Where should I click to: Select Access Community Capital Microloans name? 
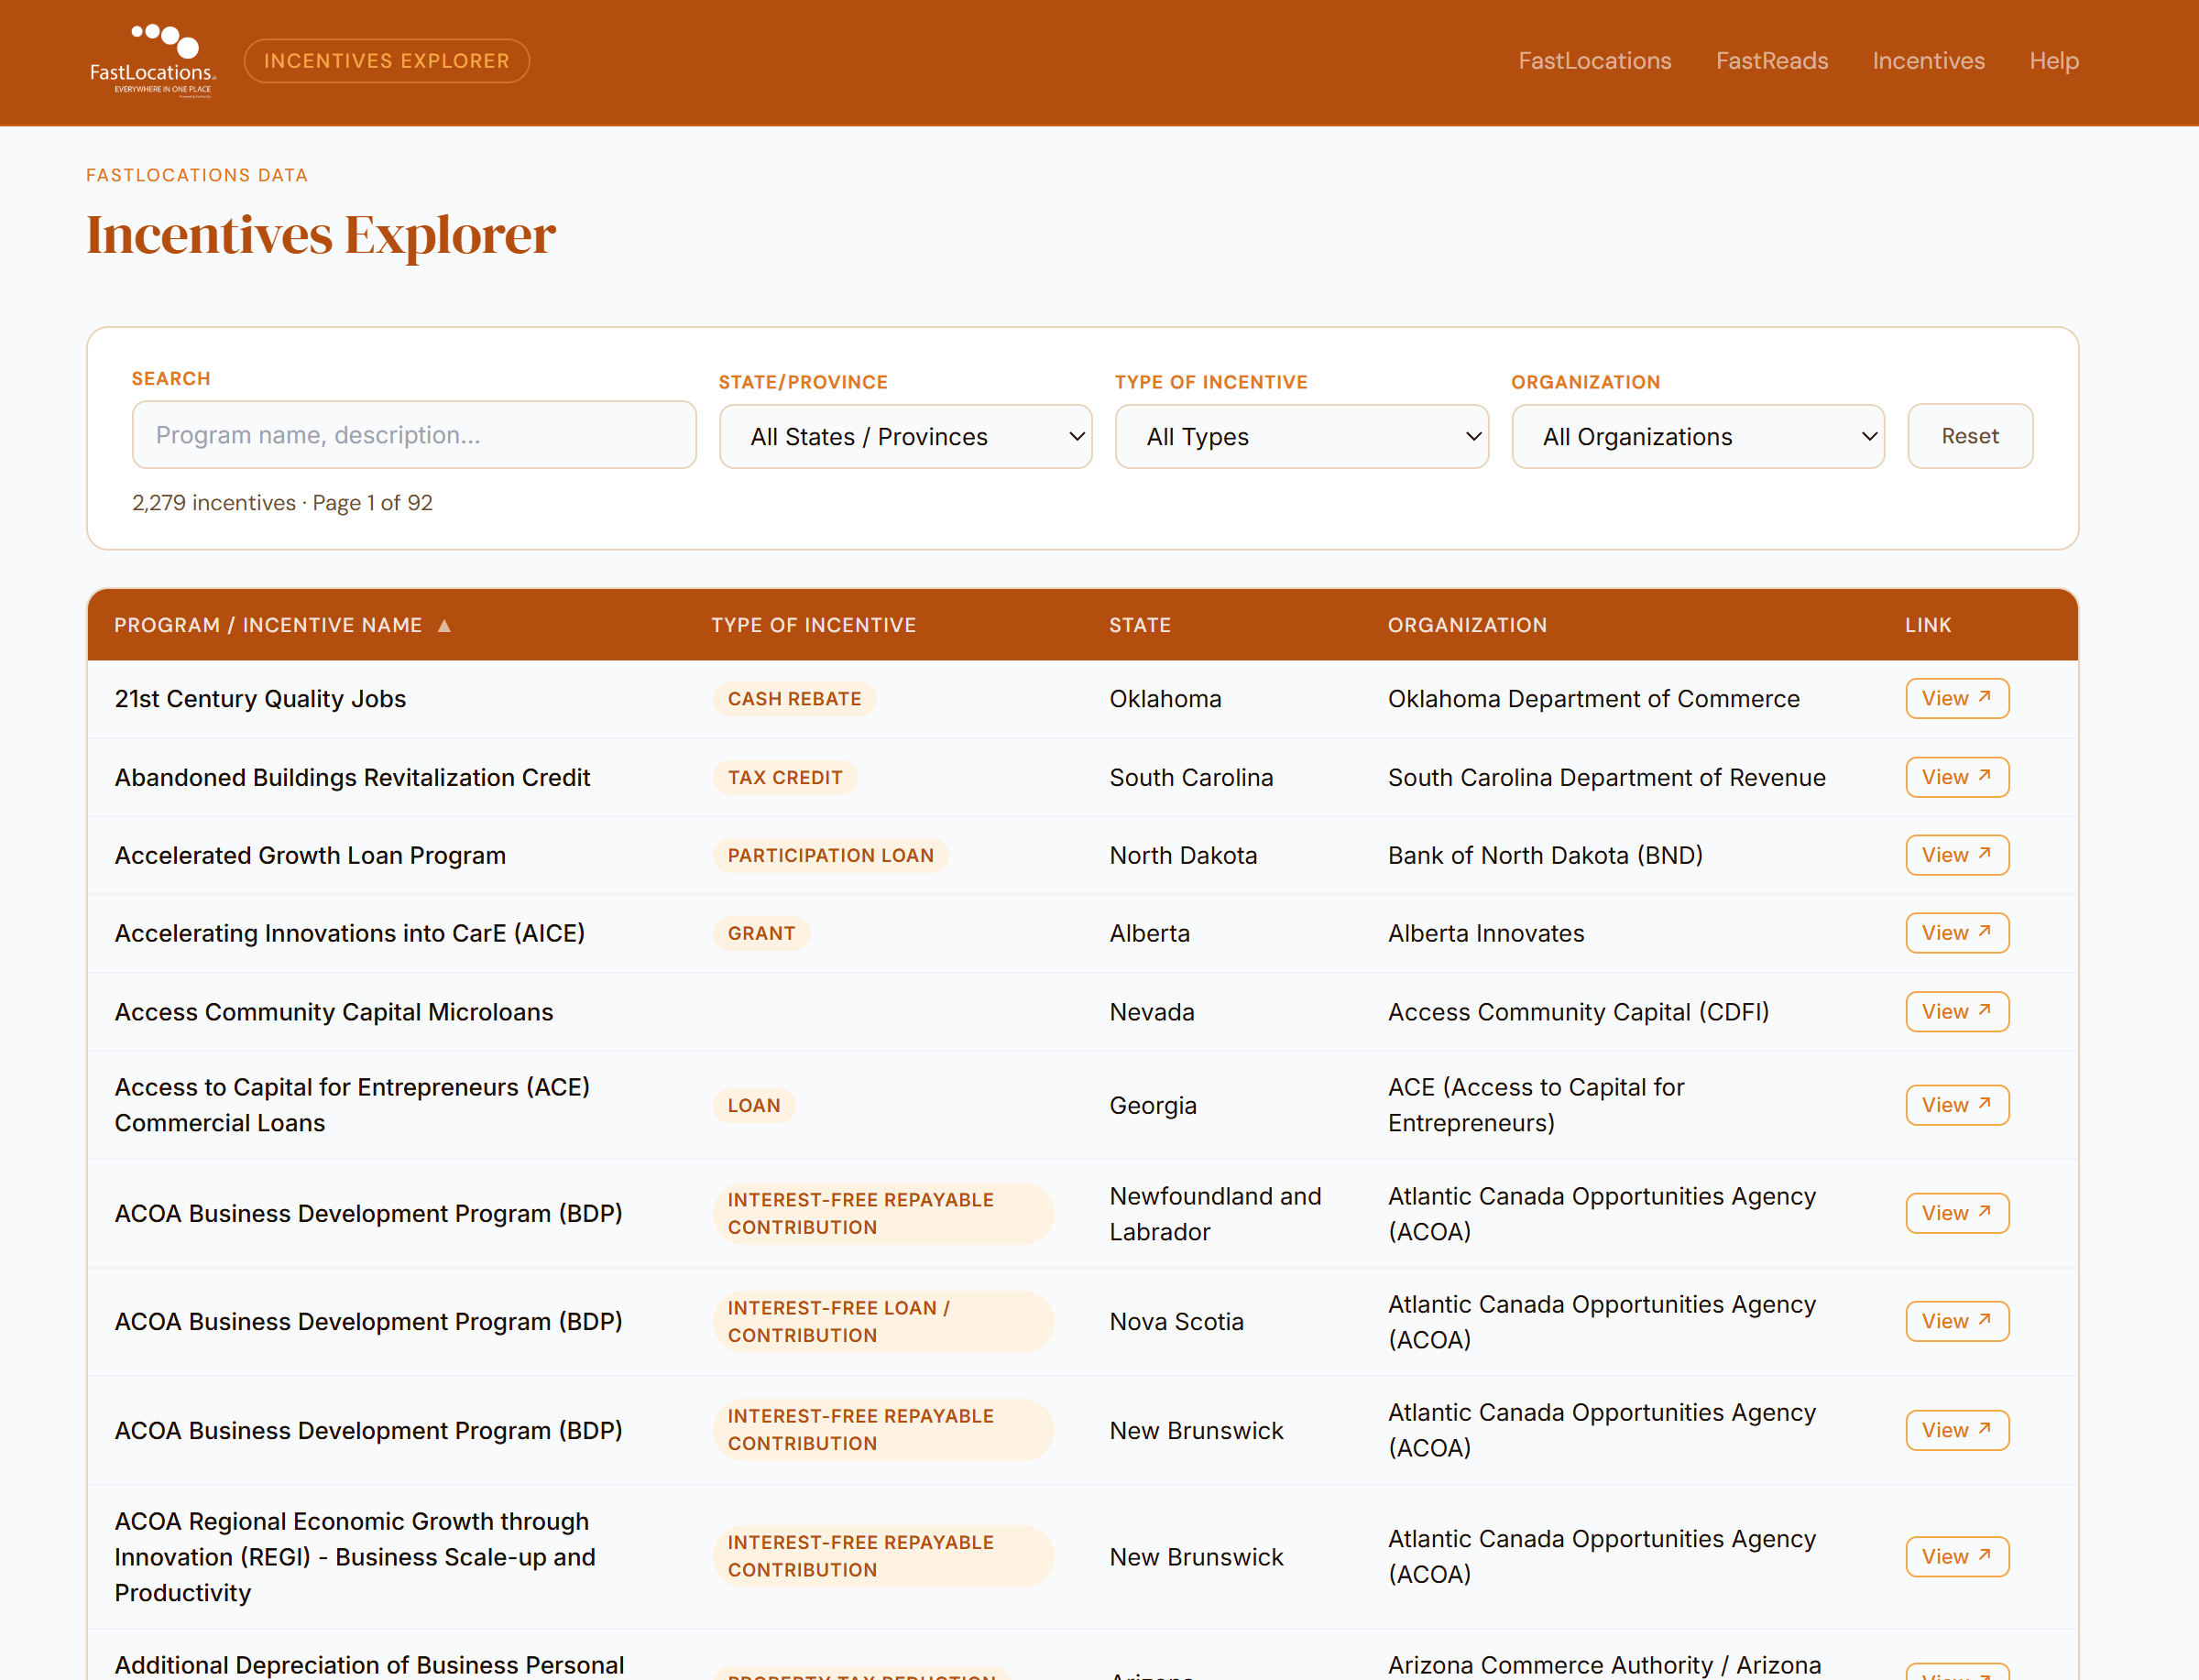point(333,1012)
